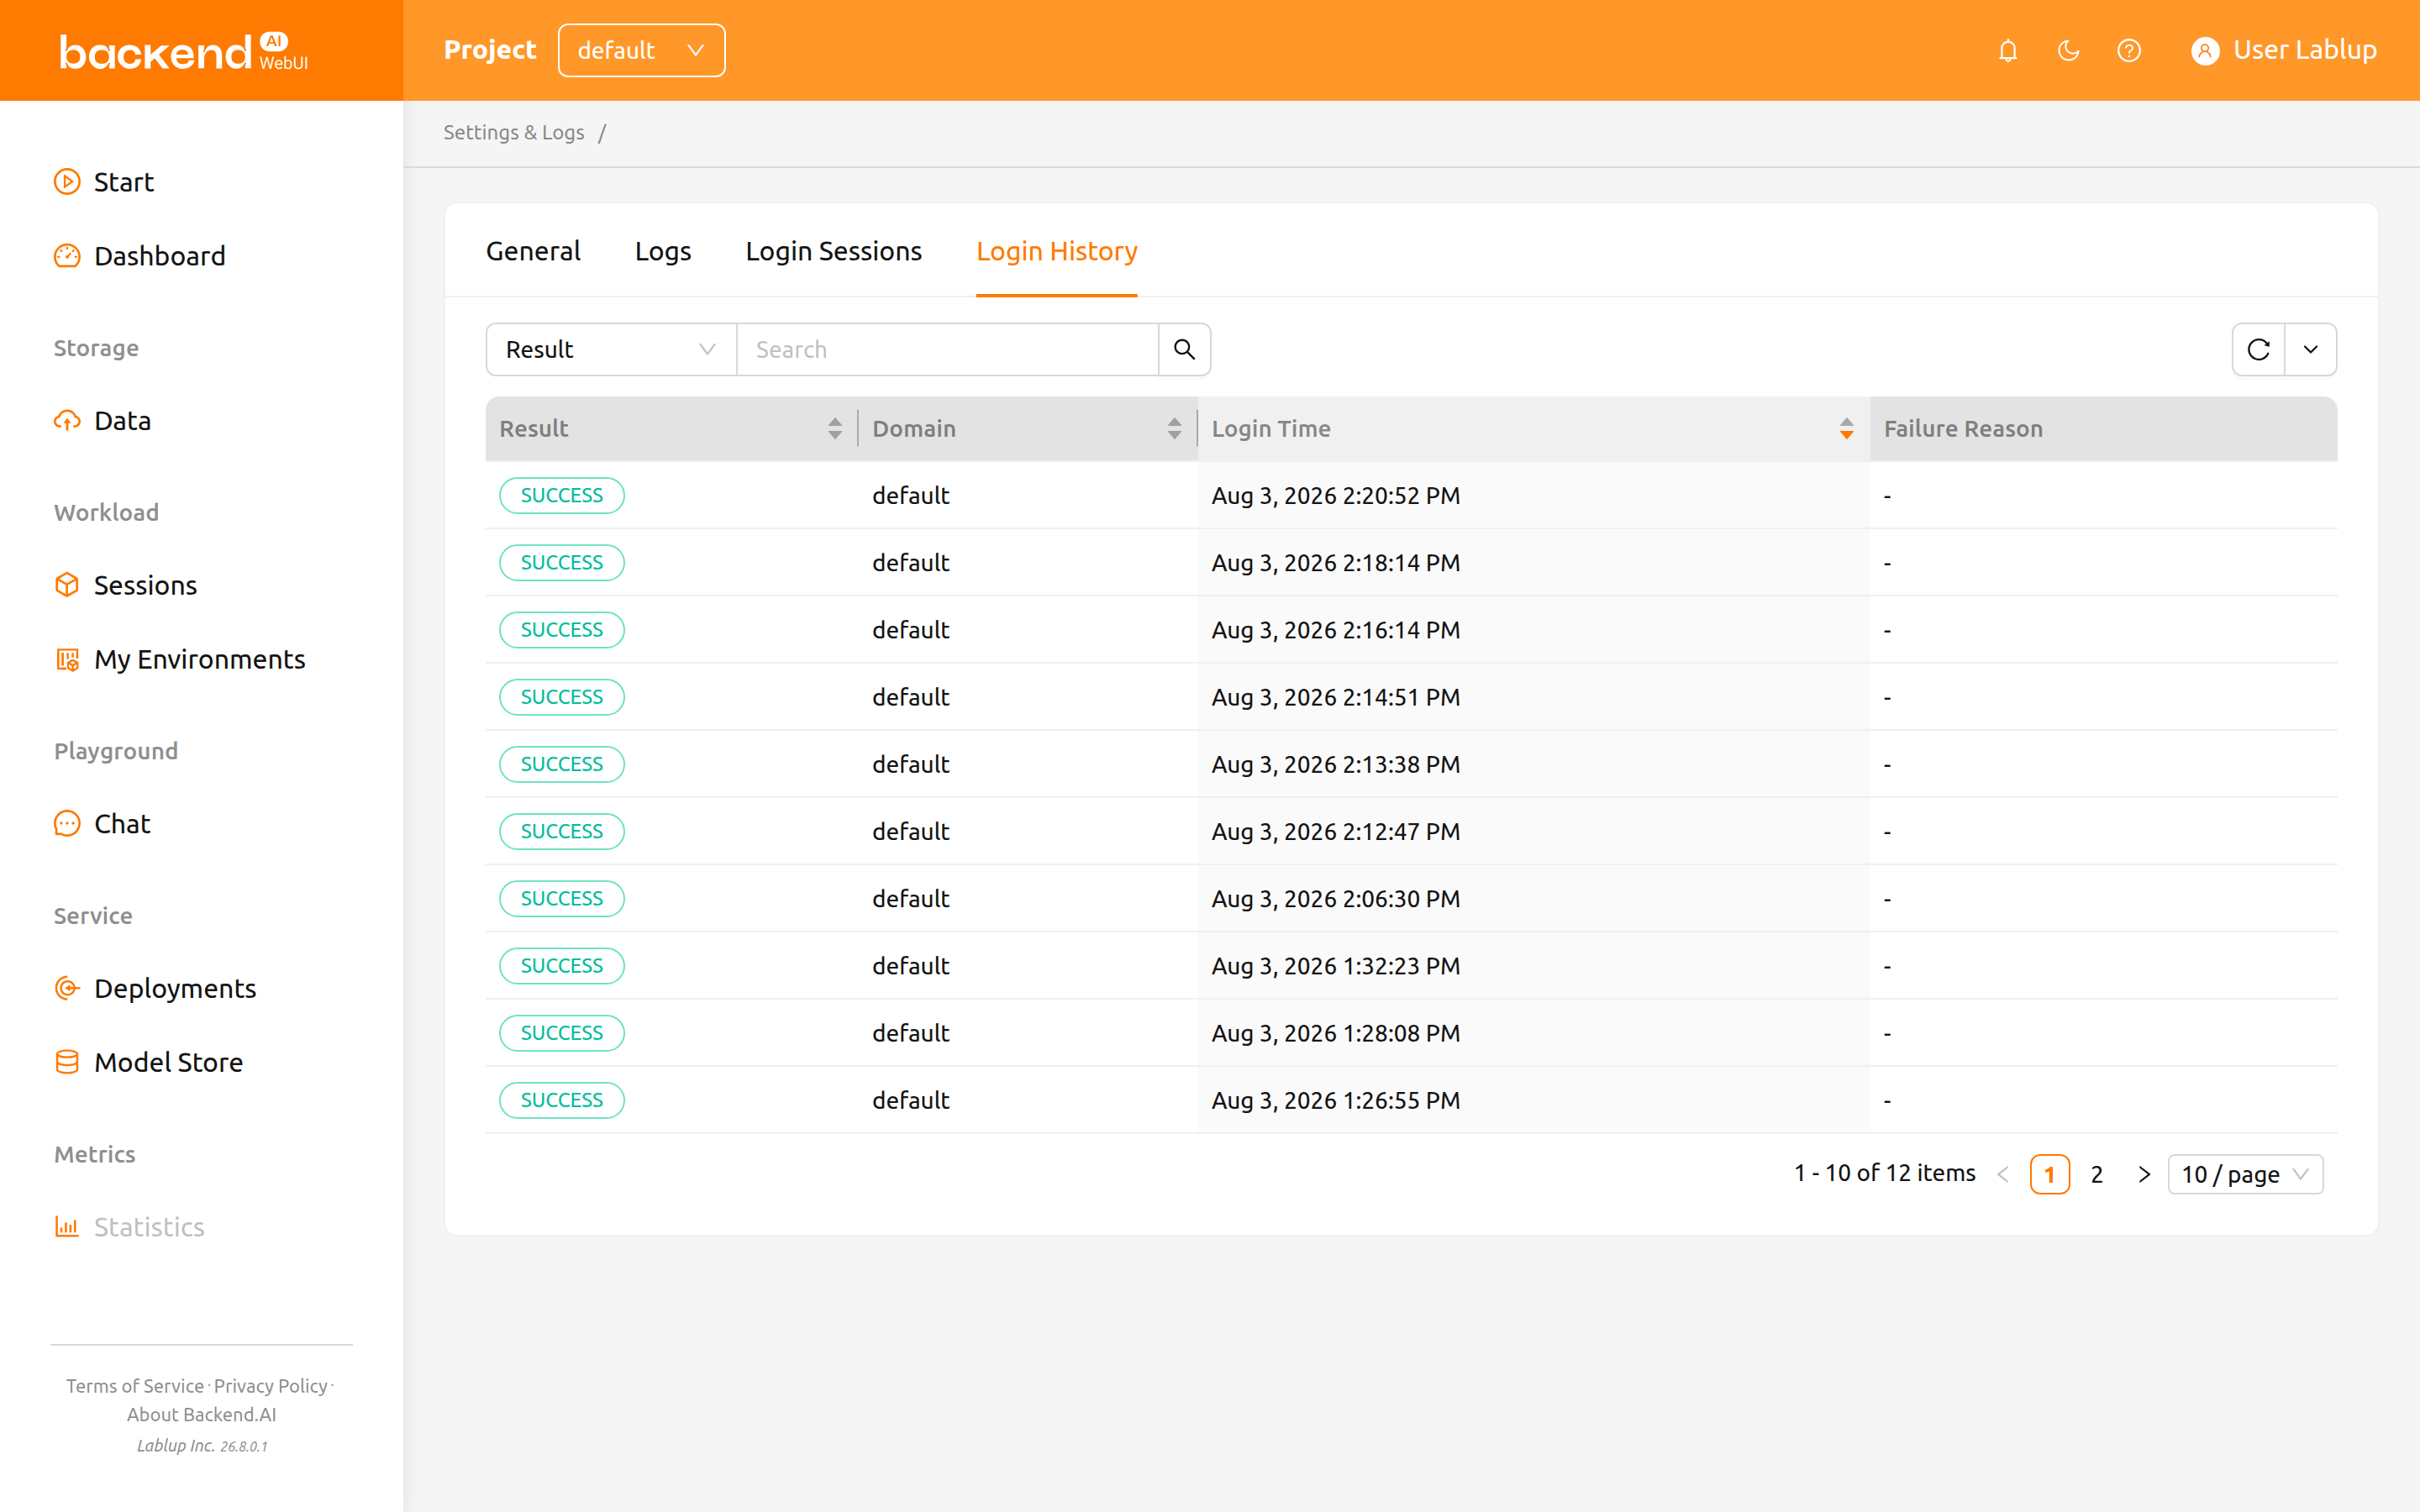This screenshot has height=1512, width=2420.
Task: Open the 10 / page size dropdown
Action: click(2245, 1174)
